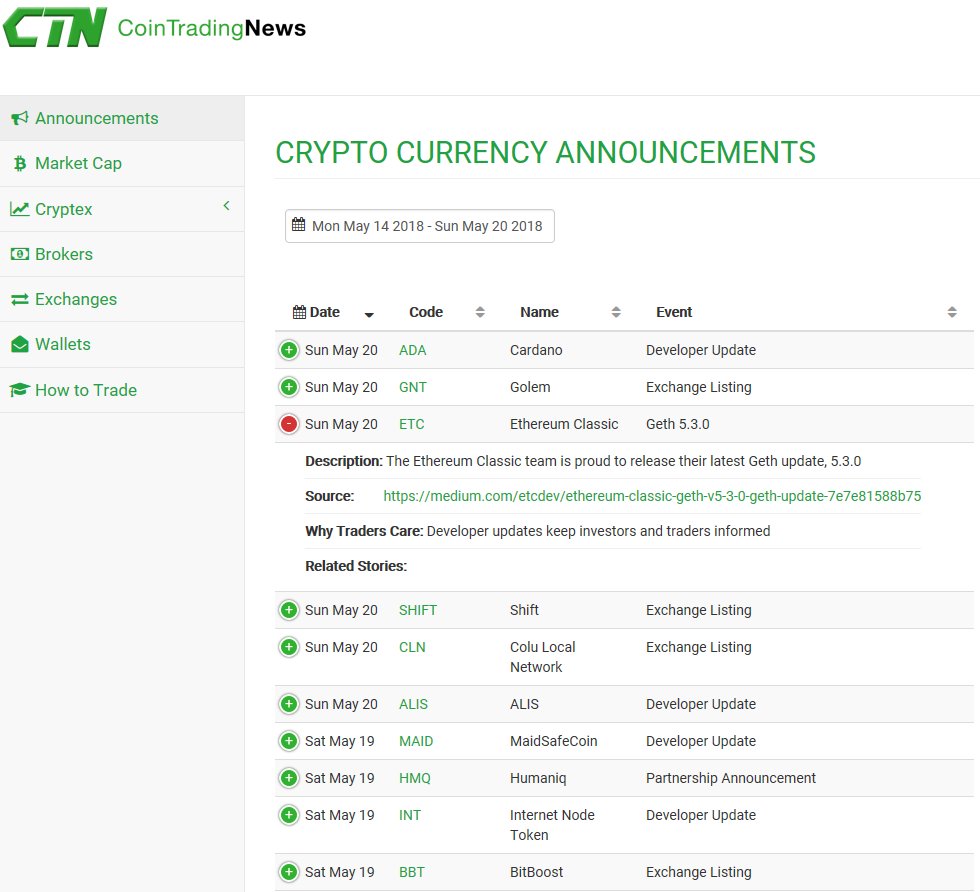Click the HMQ code link

[x=414, y=778]
